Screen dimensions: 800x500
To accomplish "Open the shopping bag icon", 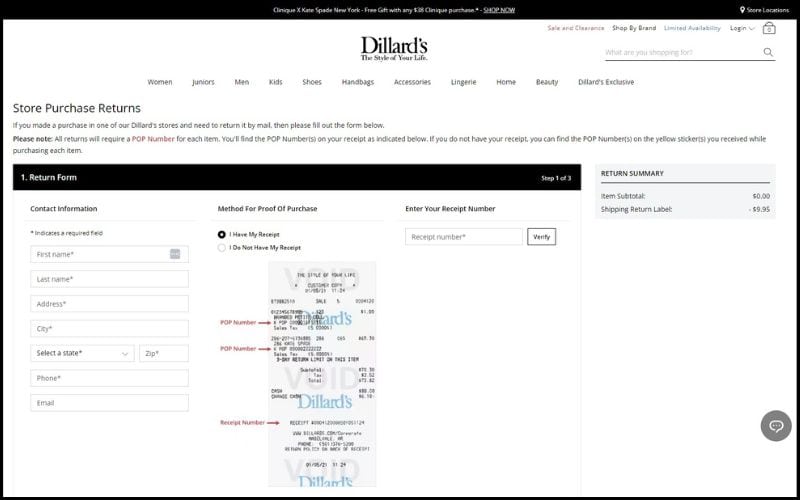I will tap(769, 28).
